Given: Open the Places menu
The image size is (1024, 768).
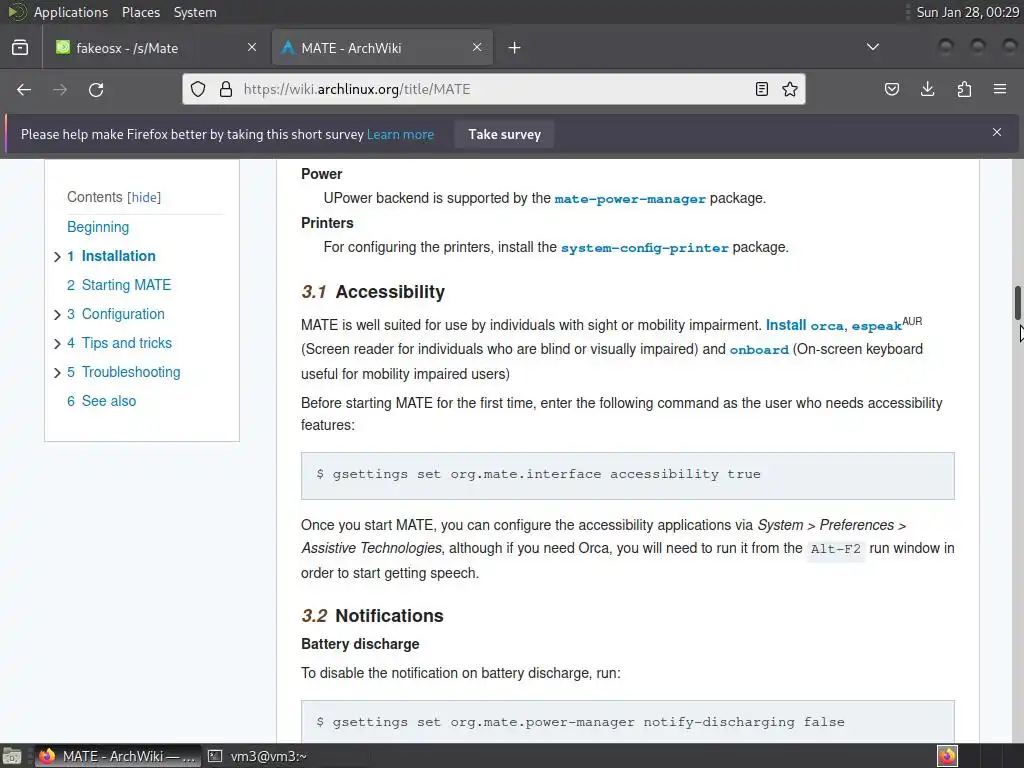Looking at the screenshot, I should click(x=140, y=12).
